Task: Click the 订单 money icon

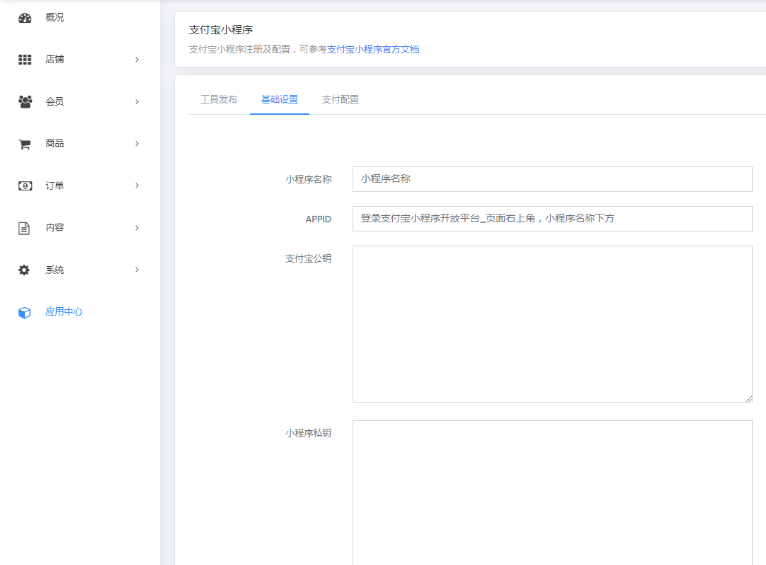Action: 25,186
